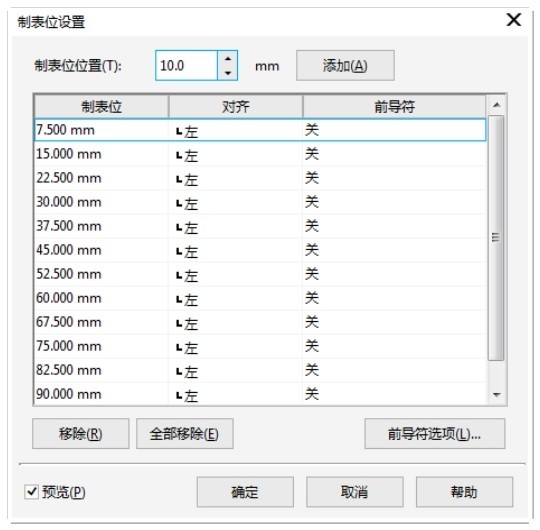540x530 pixels.
Task: Click the list scrollbar down arrow
Action: 496,395
